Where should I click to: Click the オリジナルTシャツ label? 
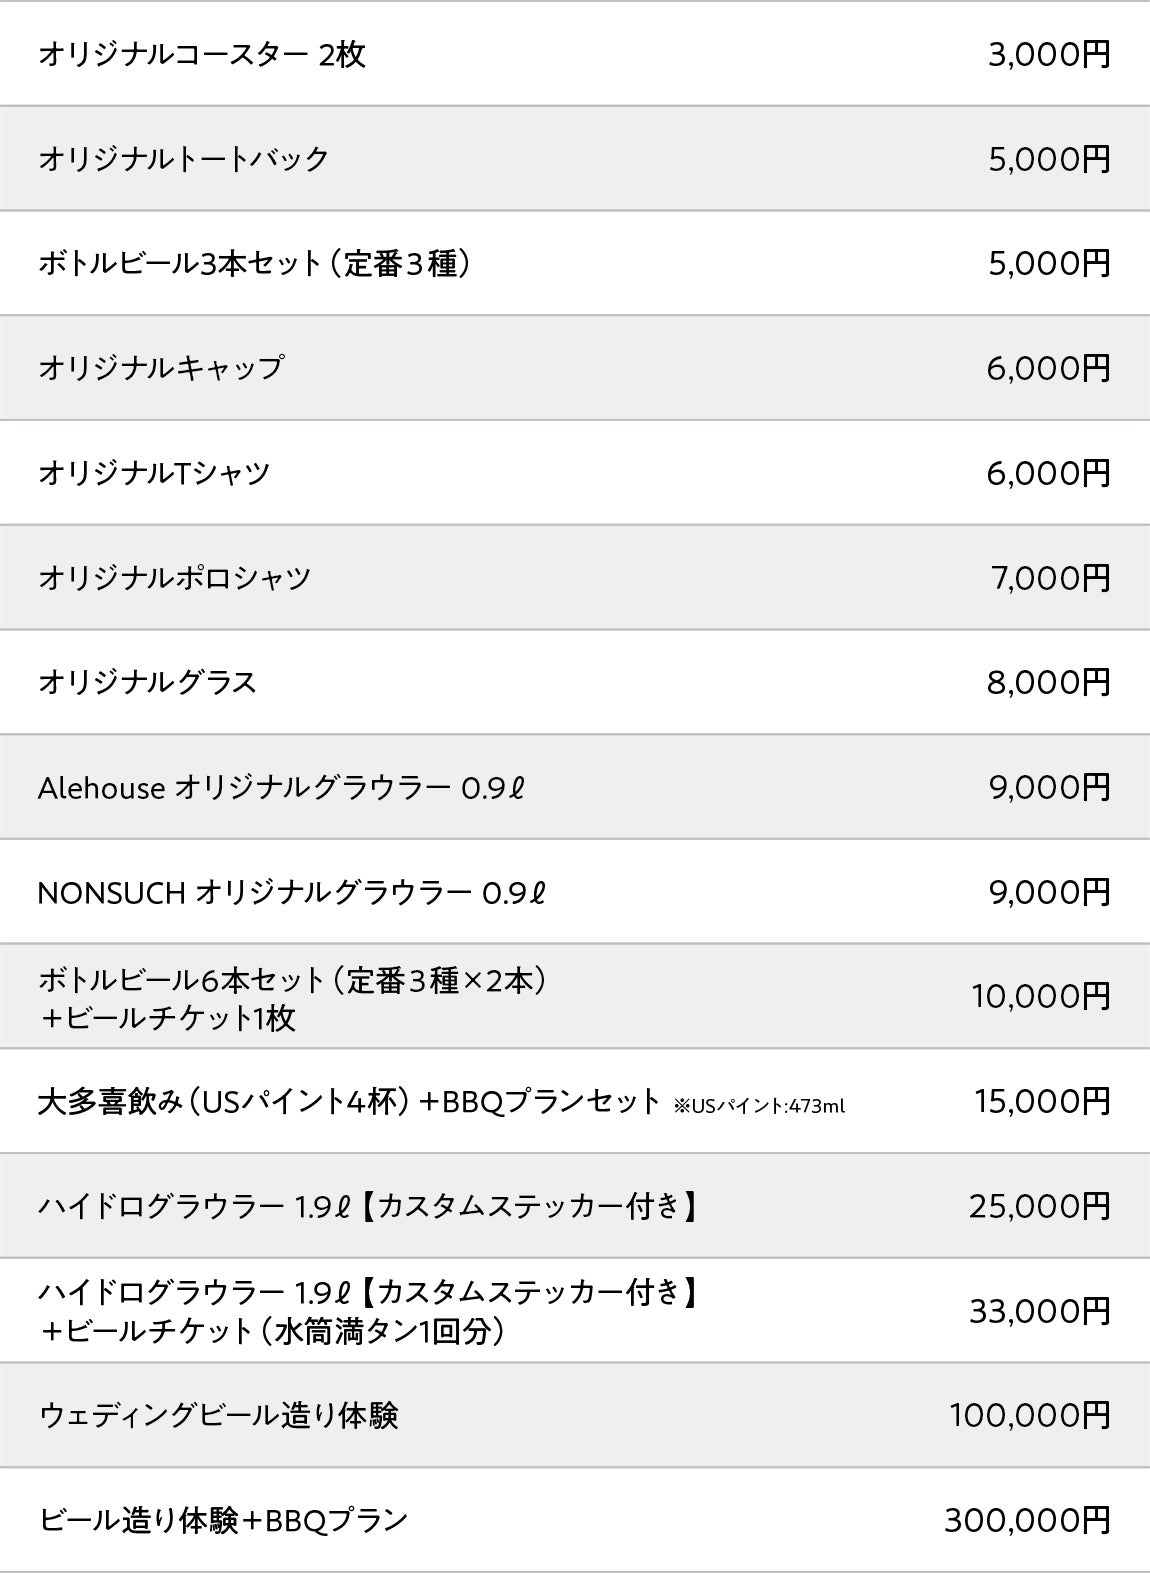click(154, 473)
